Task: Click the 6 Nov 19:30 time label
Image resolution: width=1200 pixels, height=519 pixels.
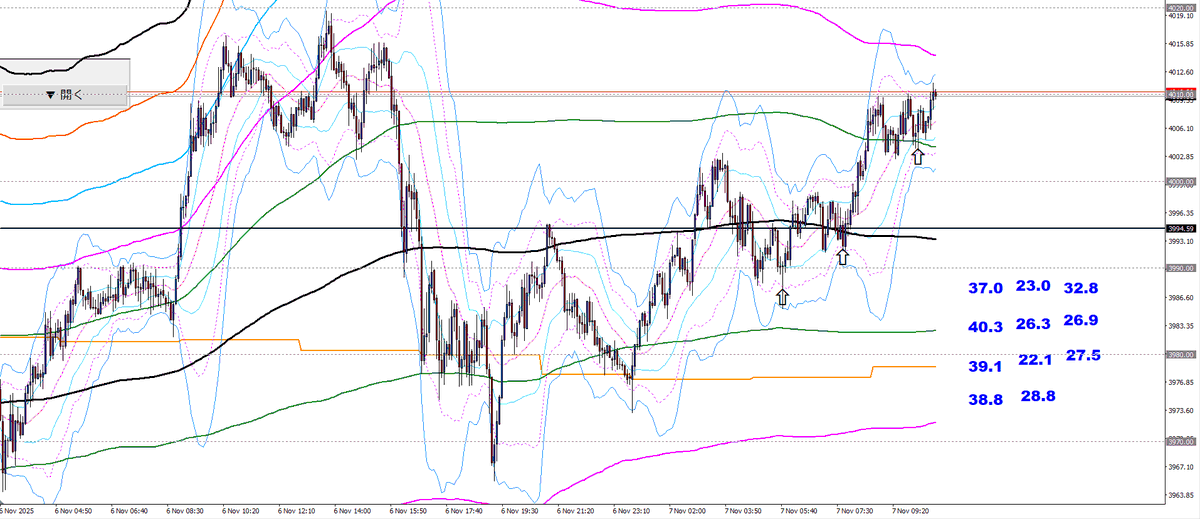Action: pyautogui.click(x=521, y=510)
